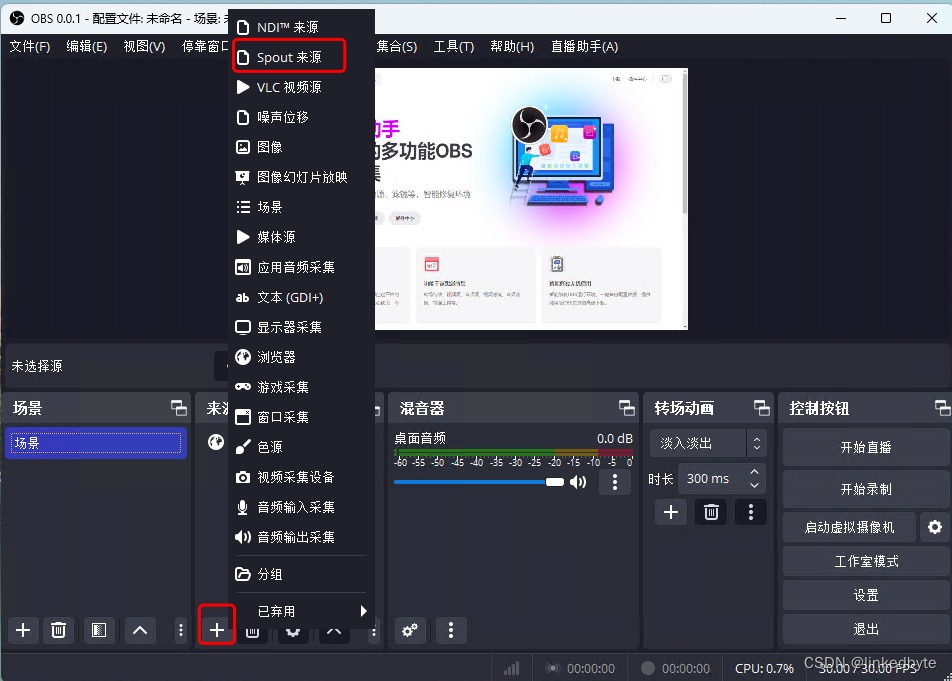The width and height of the screenshot is (952, 681).
Task: Open the 直播助手(A) menu
Action: pos(584,47)
